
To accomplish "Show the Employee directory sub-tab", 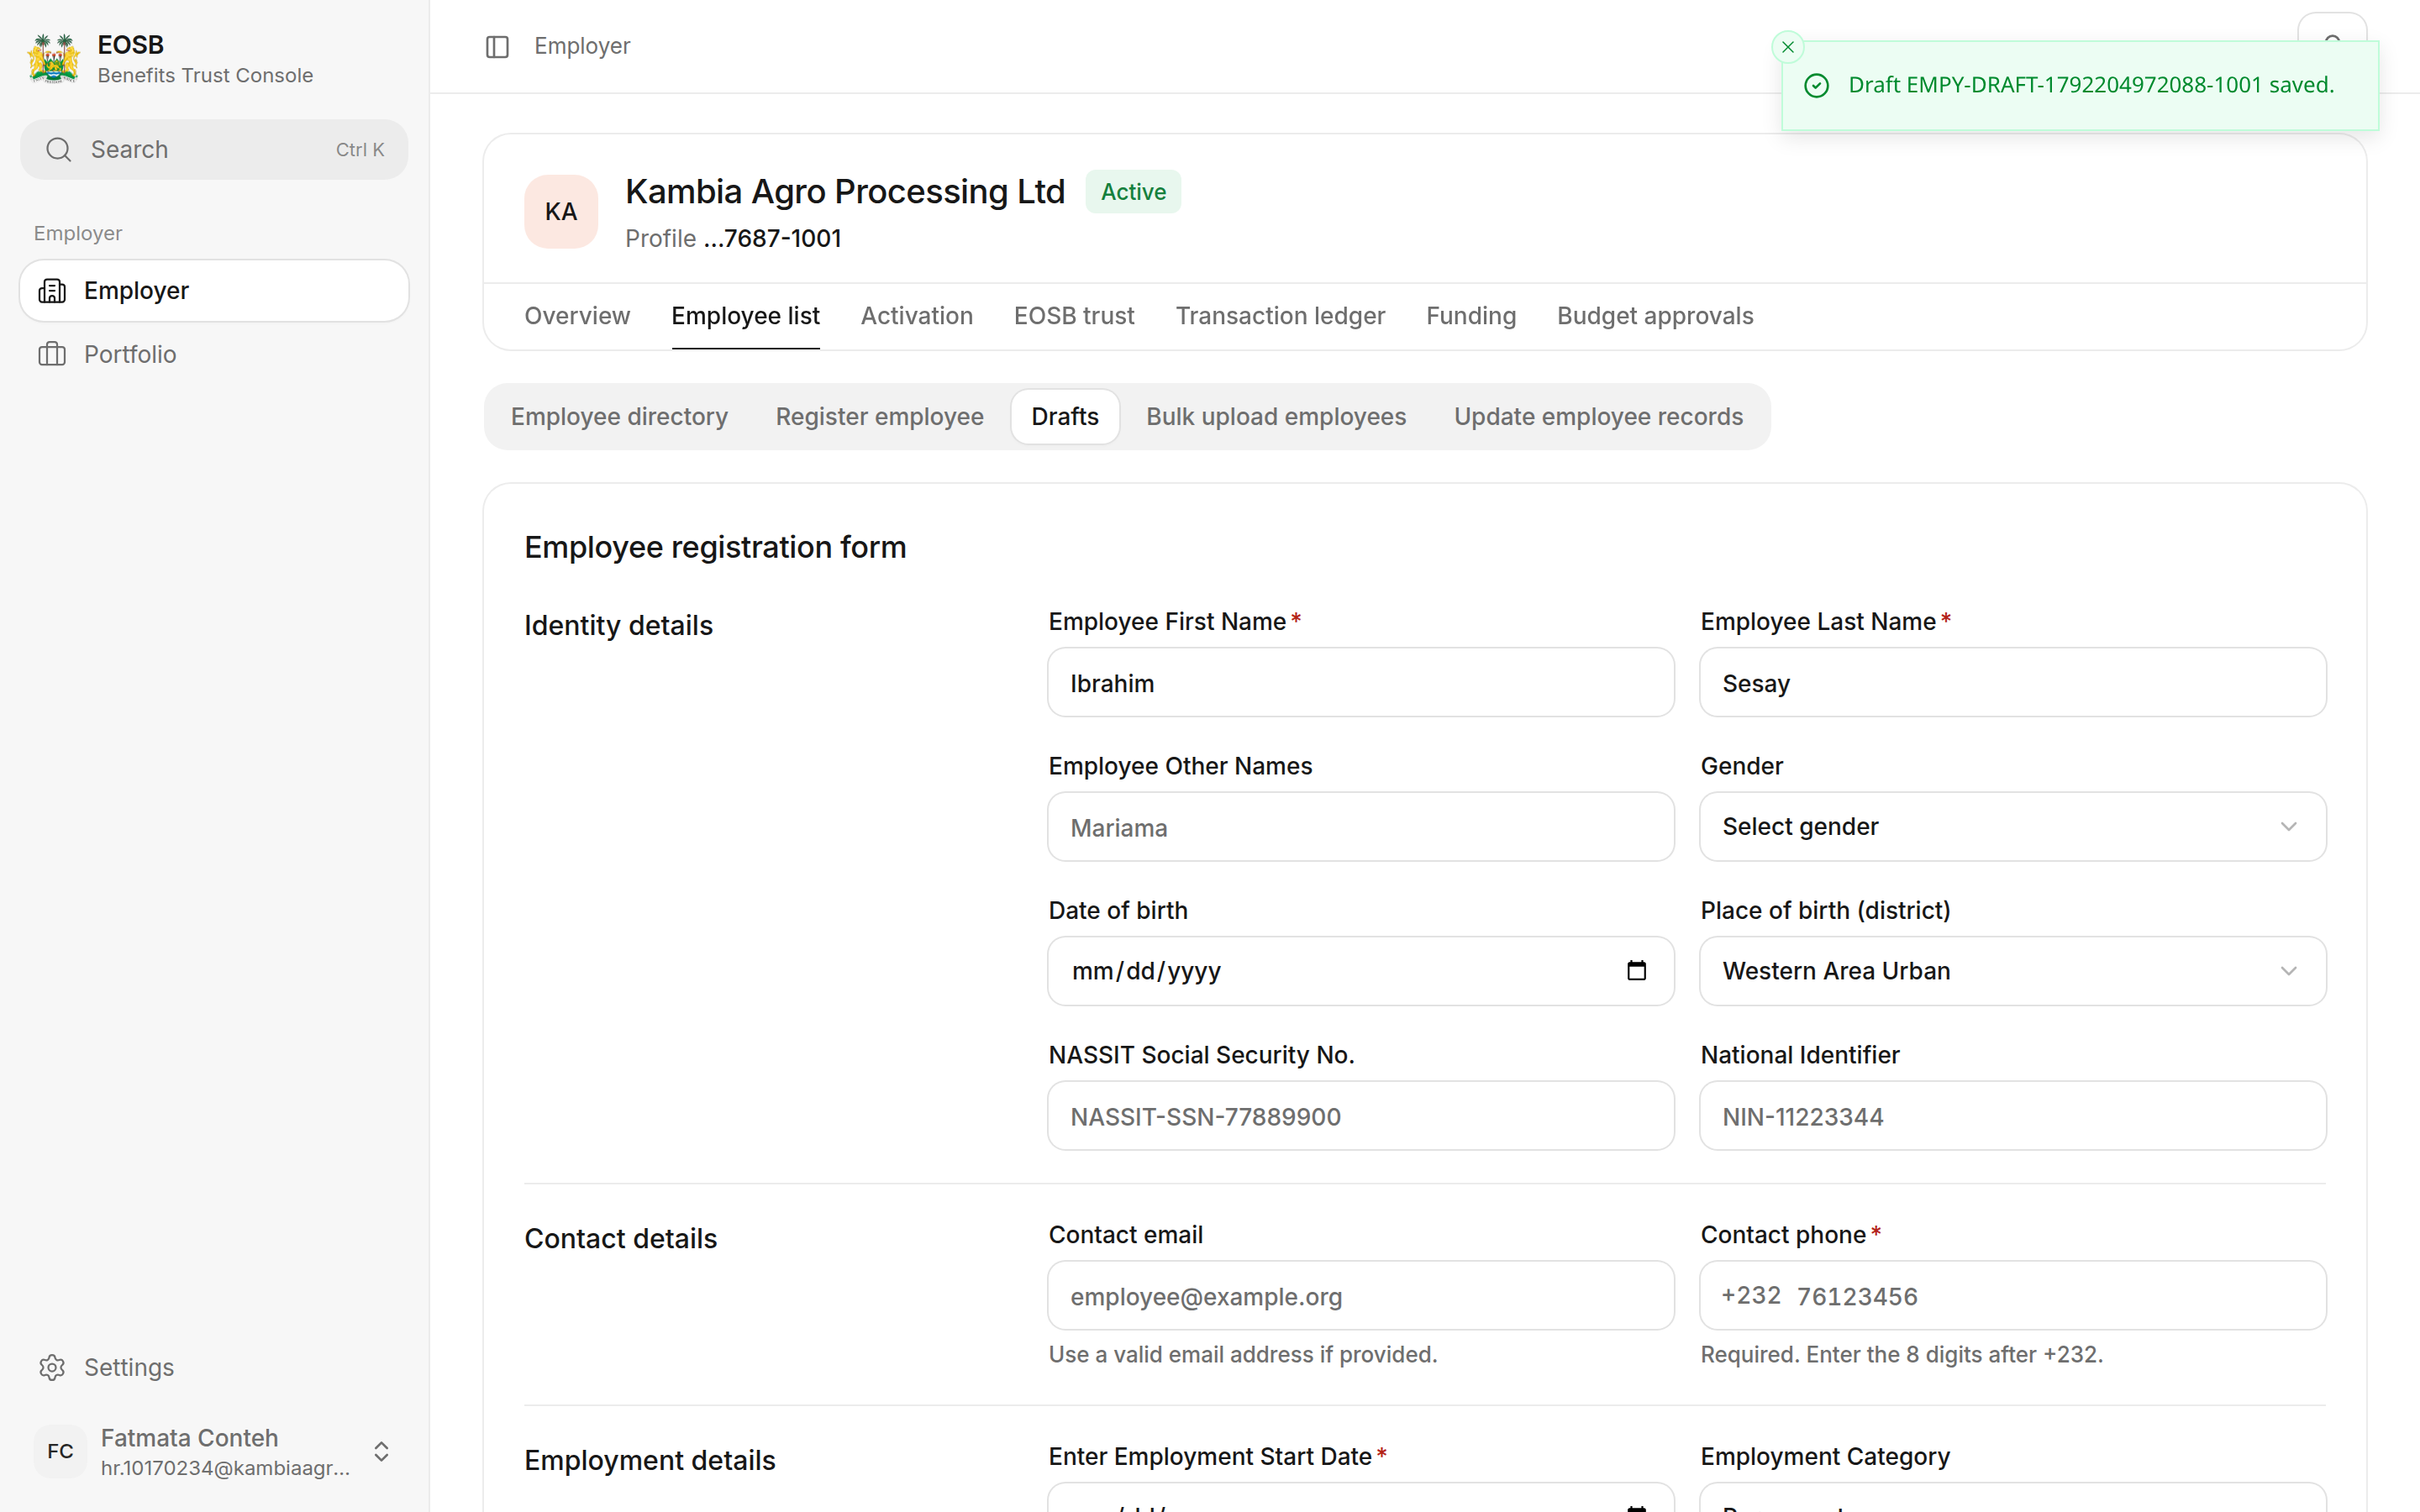I will 619,417.
